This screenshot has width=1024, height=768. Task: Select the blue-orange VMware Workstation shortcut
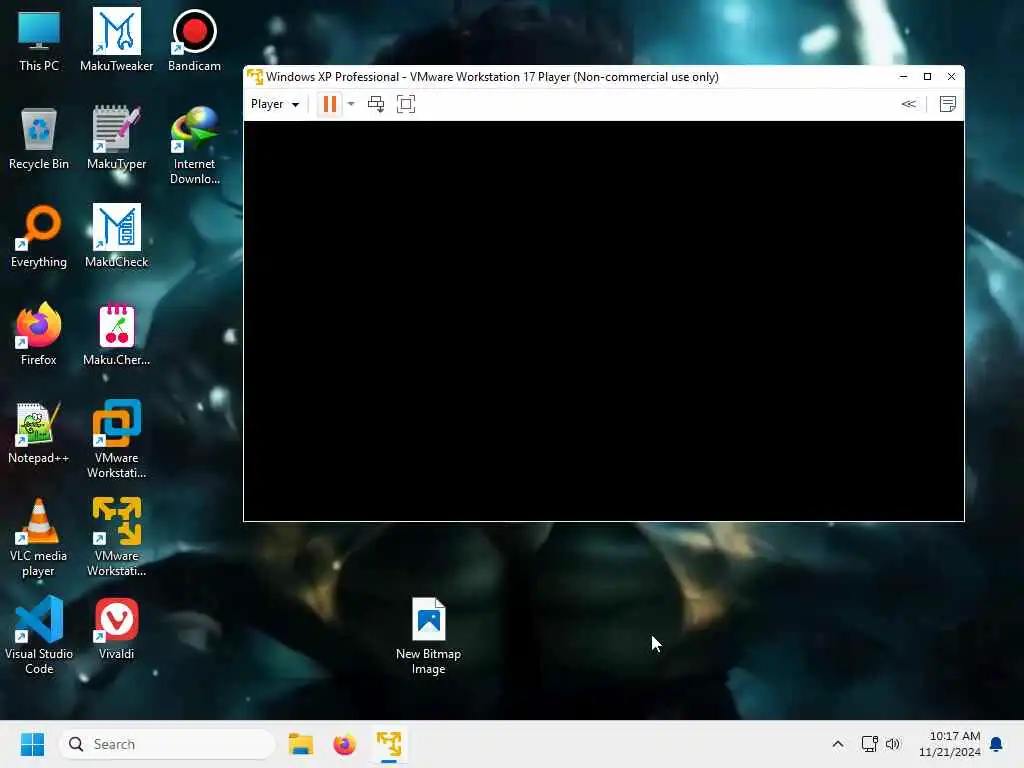pos(116,440)
